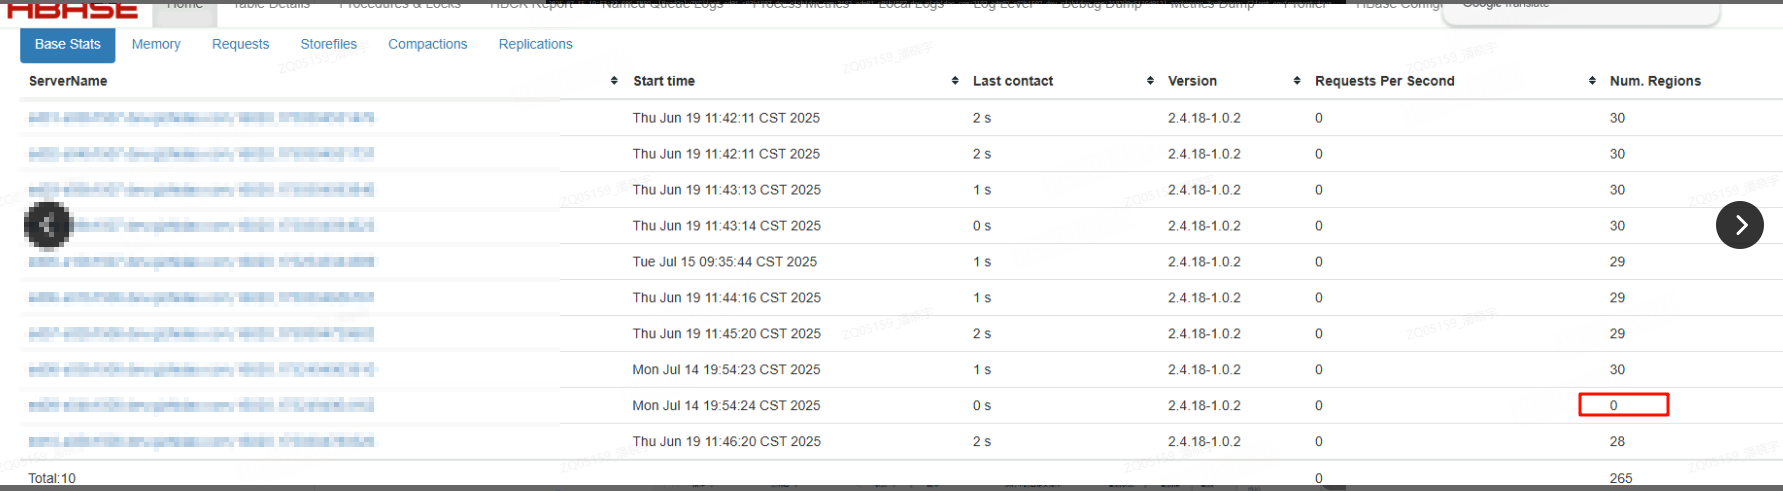Click the sort icon for the Version column

(1297, 81)
